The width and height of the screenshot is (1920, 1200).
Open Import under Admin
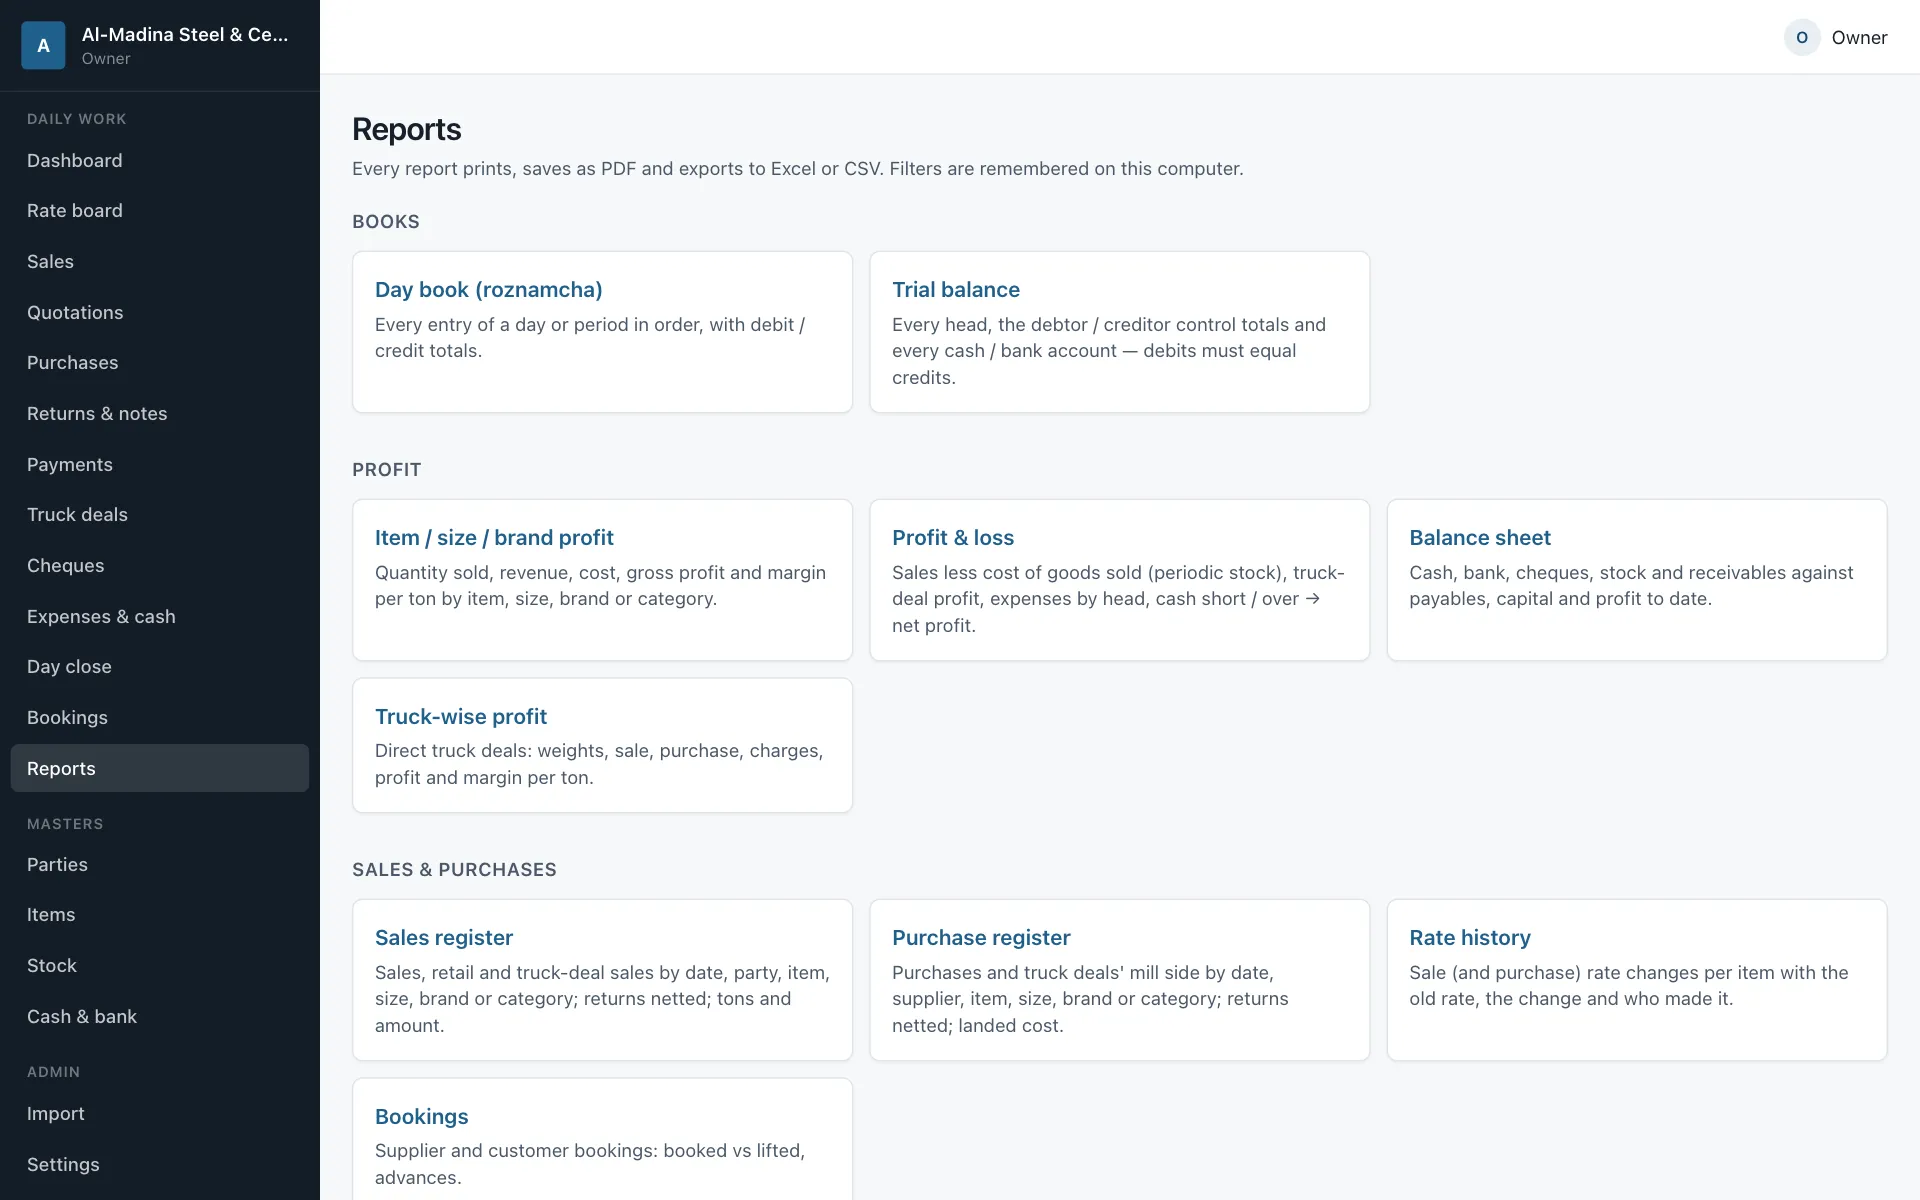coord(160,1114)
